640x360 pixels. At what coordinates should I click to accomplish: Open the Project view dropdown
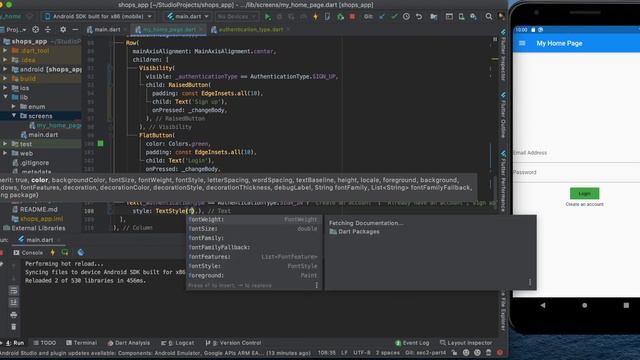point(14,29)
